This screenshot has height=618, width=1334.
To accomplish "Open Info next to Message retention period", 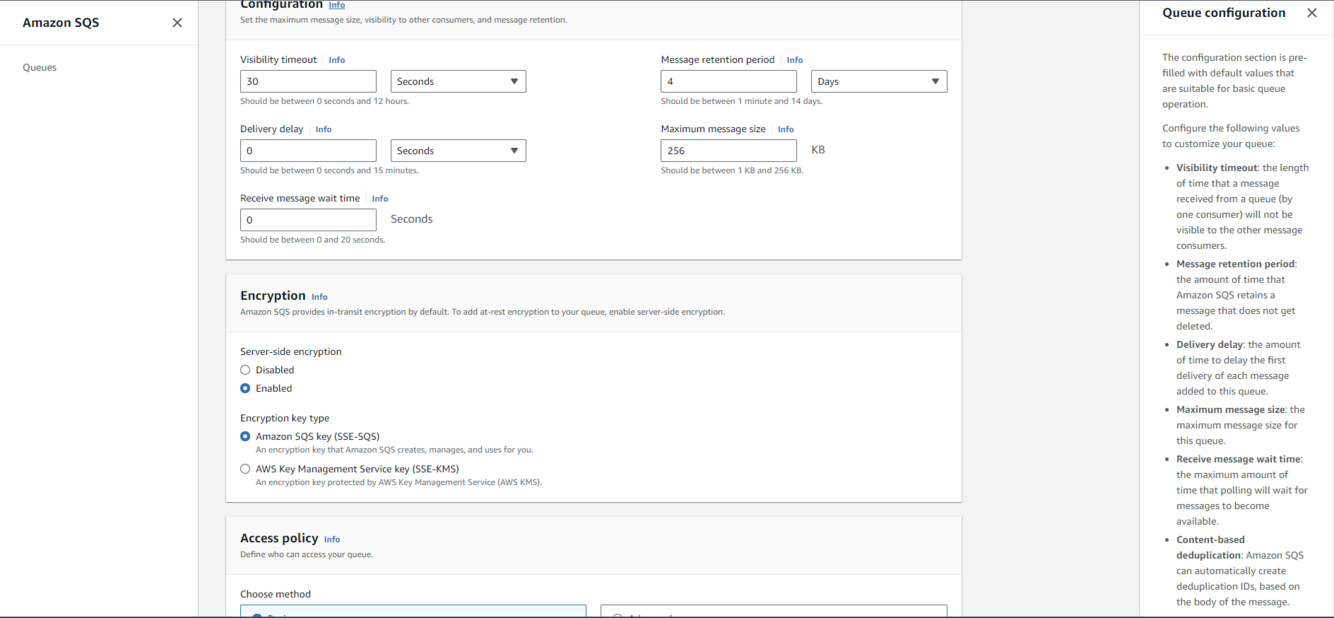I will pos(795,60).
